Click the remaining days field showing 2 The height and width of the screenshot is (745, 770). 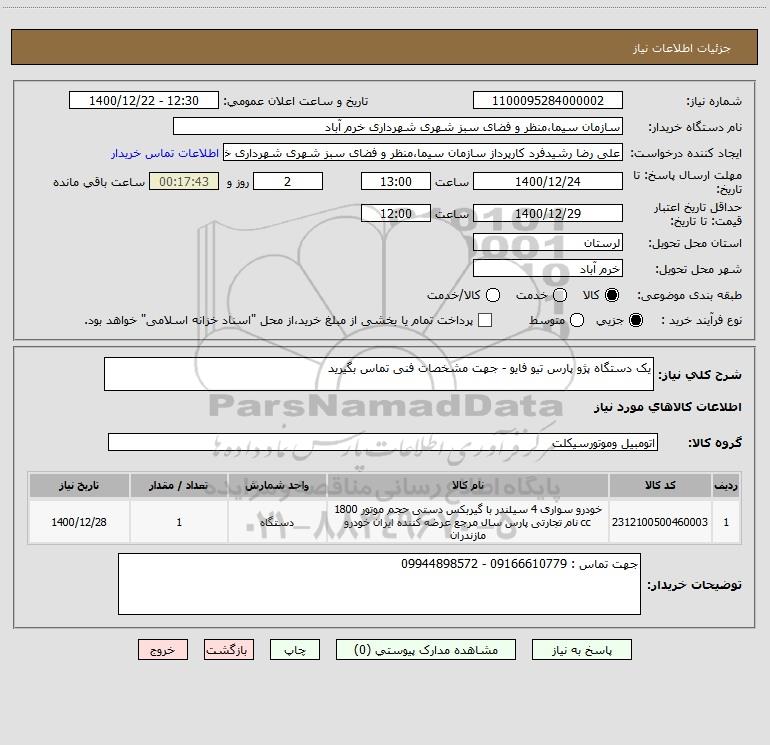pos(288,181)
